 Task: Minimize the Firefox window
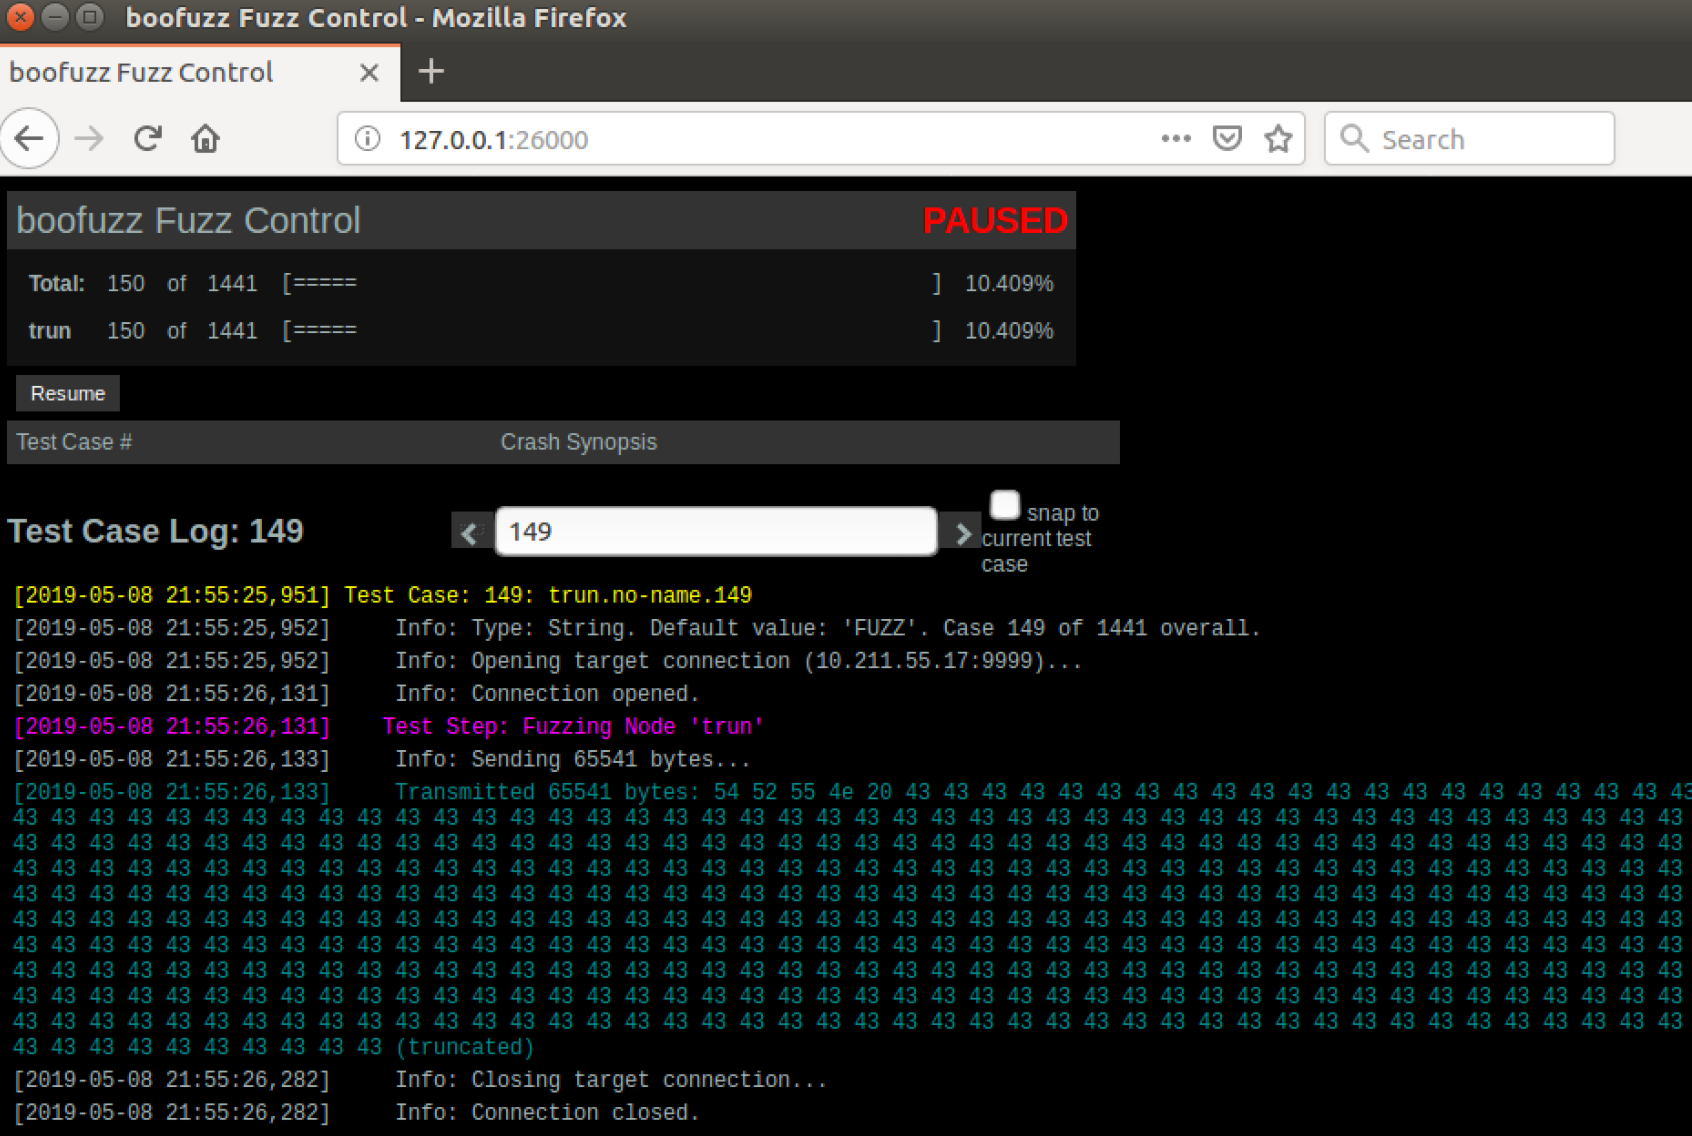pos(56,17)
